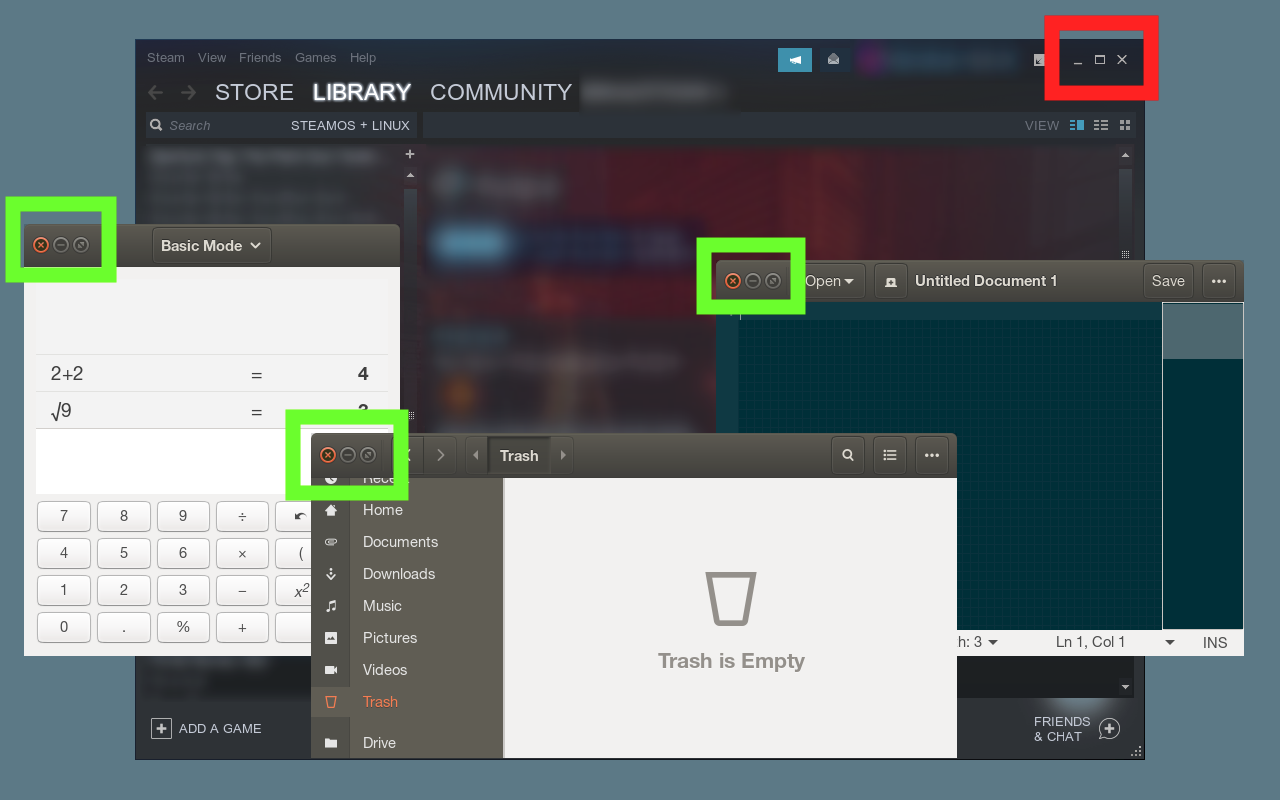Go back using Steam's left arrow

click(155, 93)
